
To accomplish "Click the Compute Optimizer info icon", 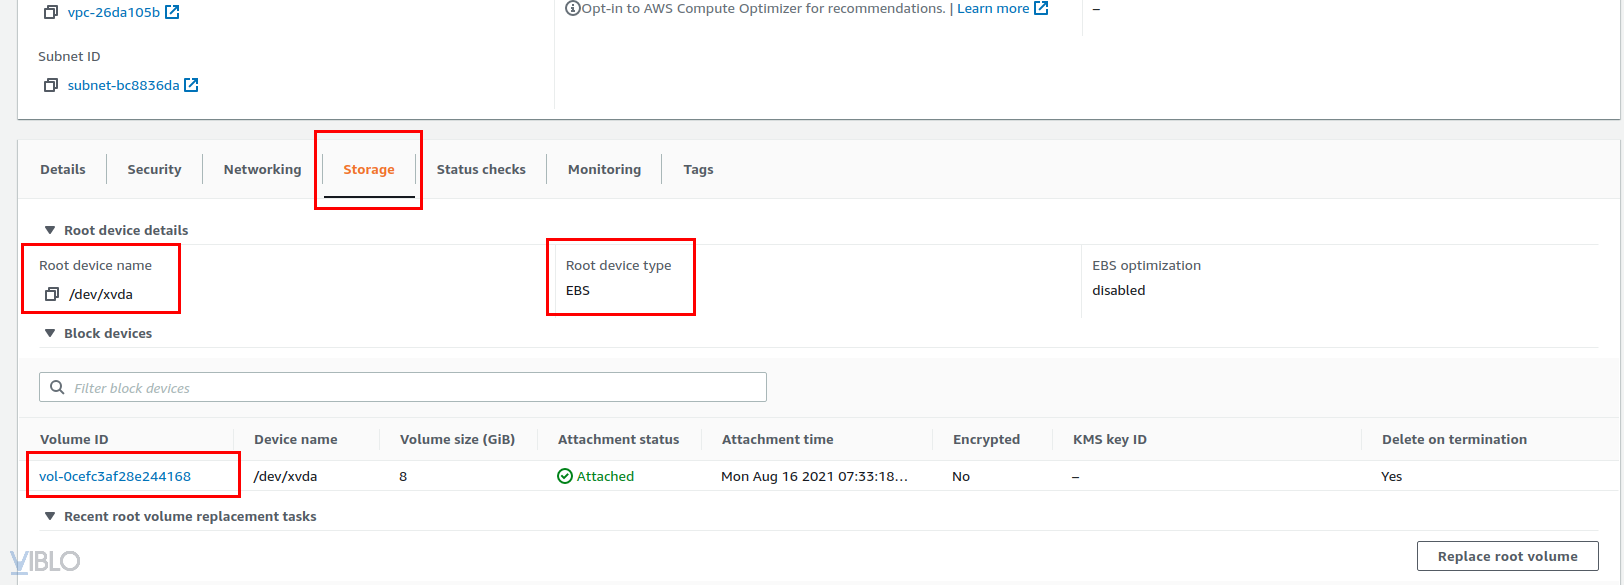I will [573, 9].
